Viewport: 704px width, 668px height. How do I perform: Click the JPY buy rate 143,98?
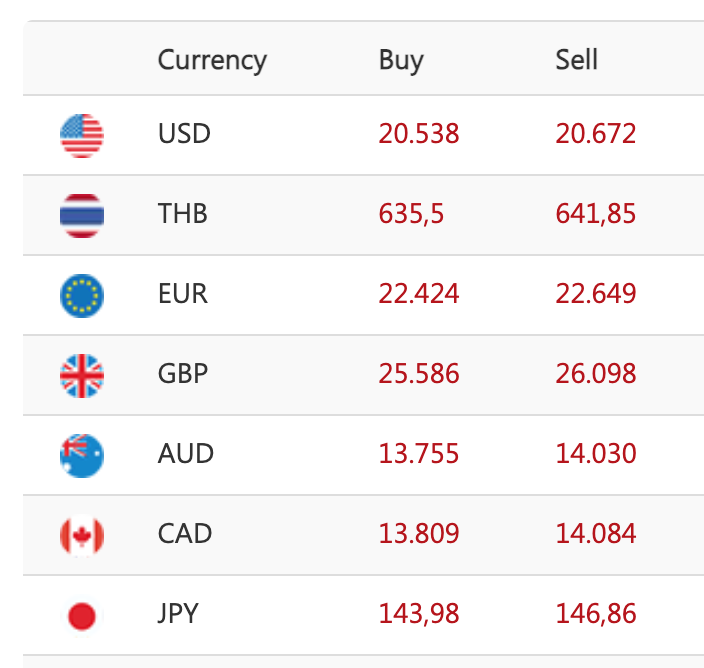[419, 613]
